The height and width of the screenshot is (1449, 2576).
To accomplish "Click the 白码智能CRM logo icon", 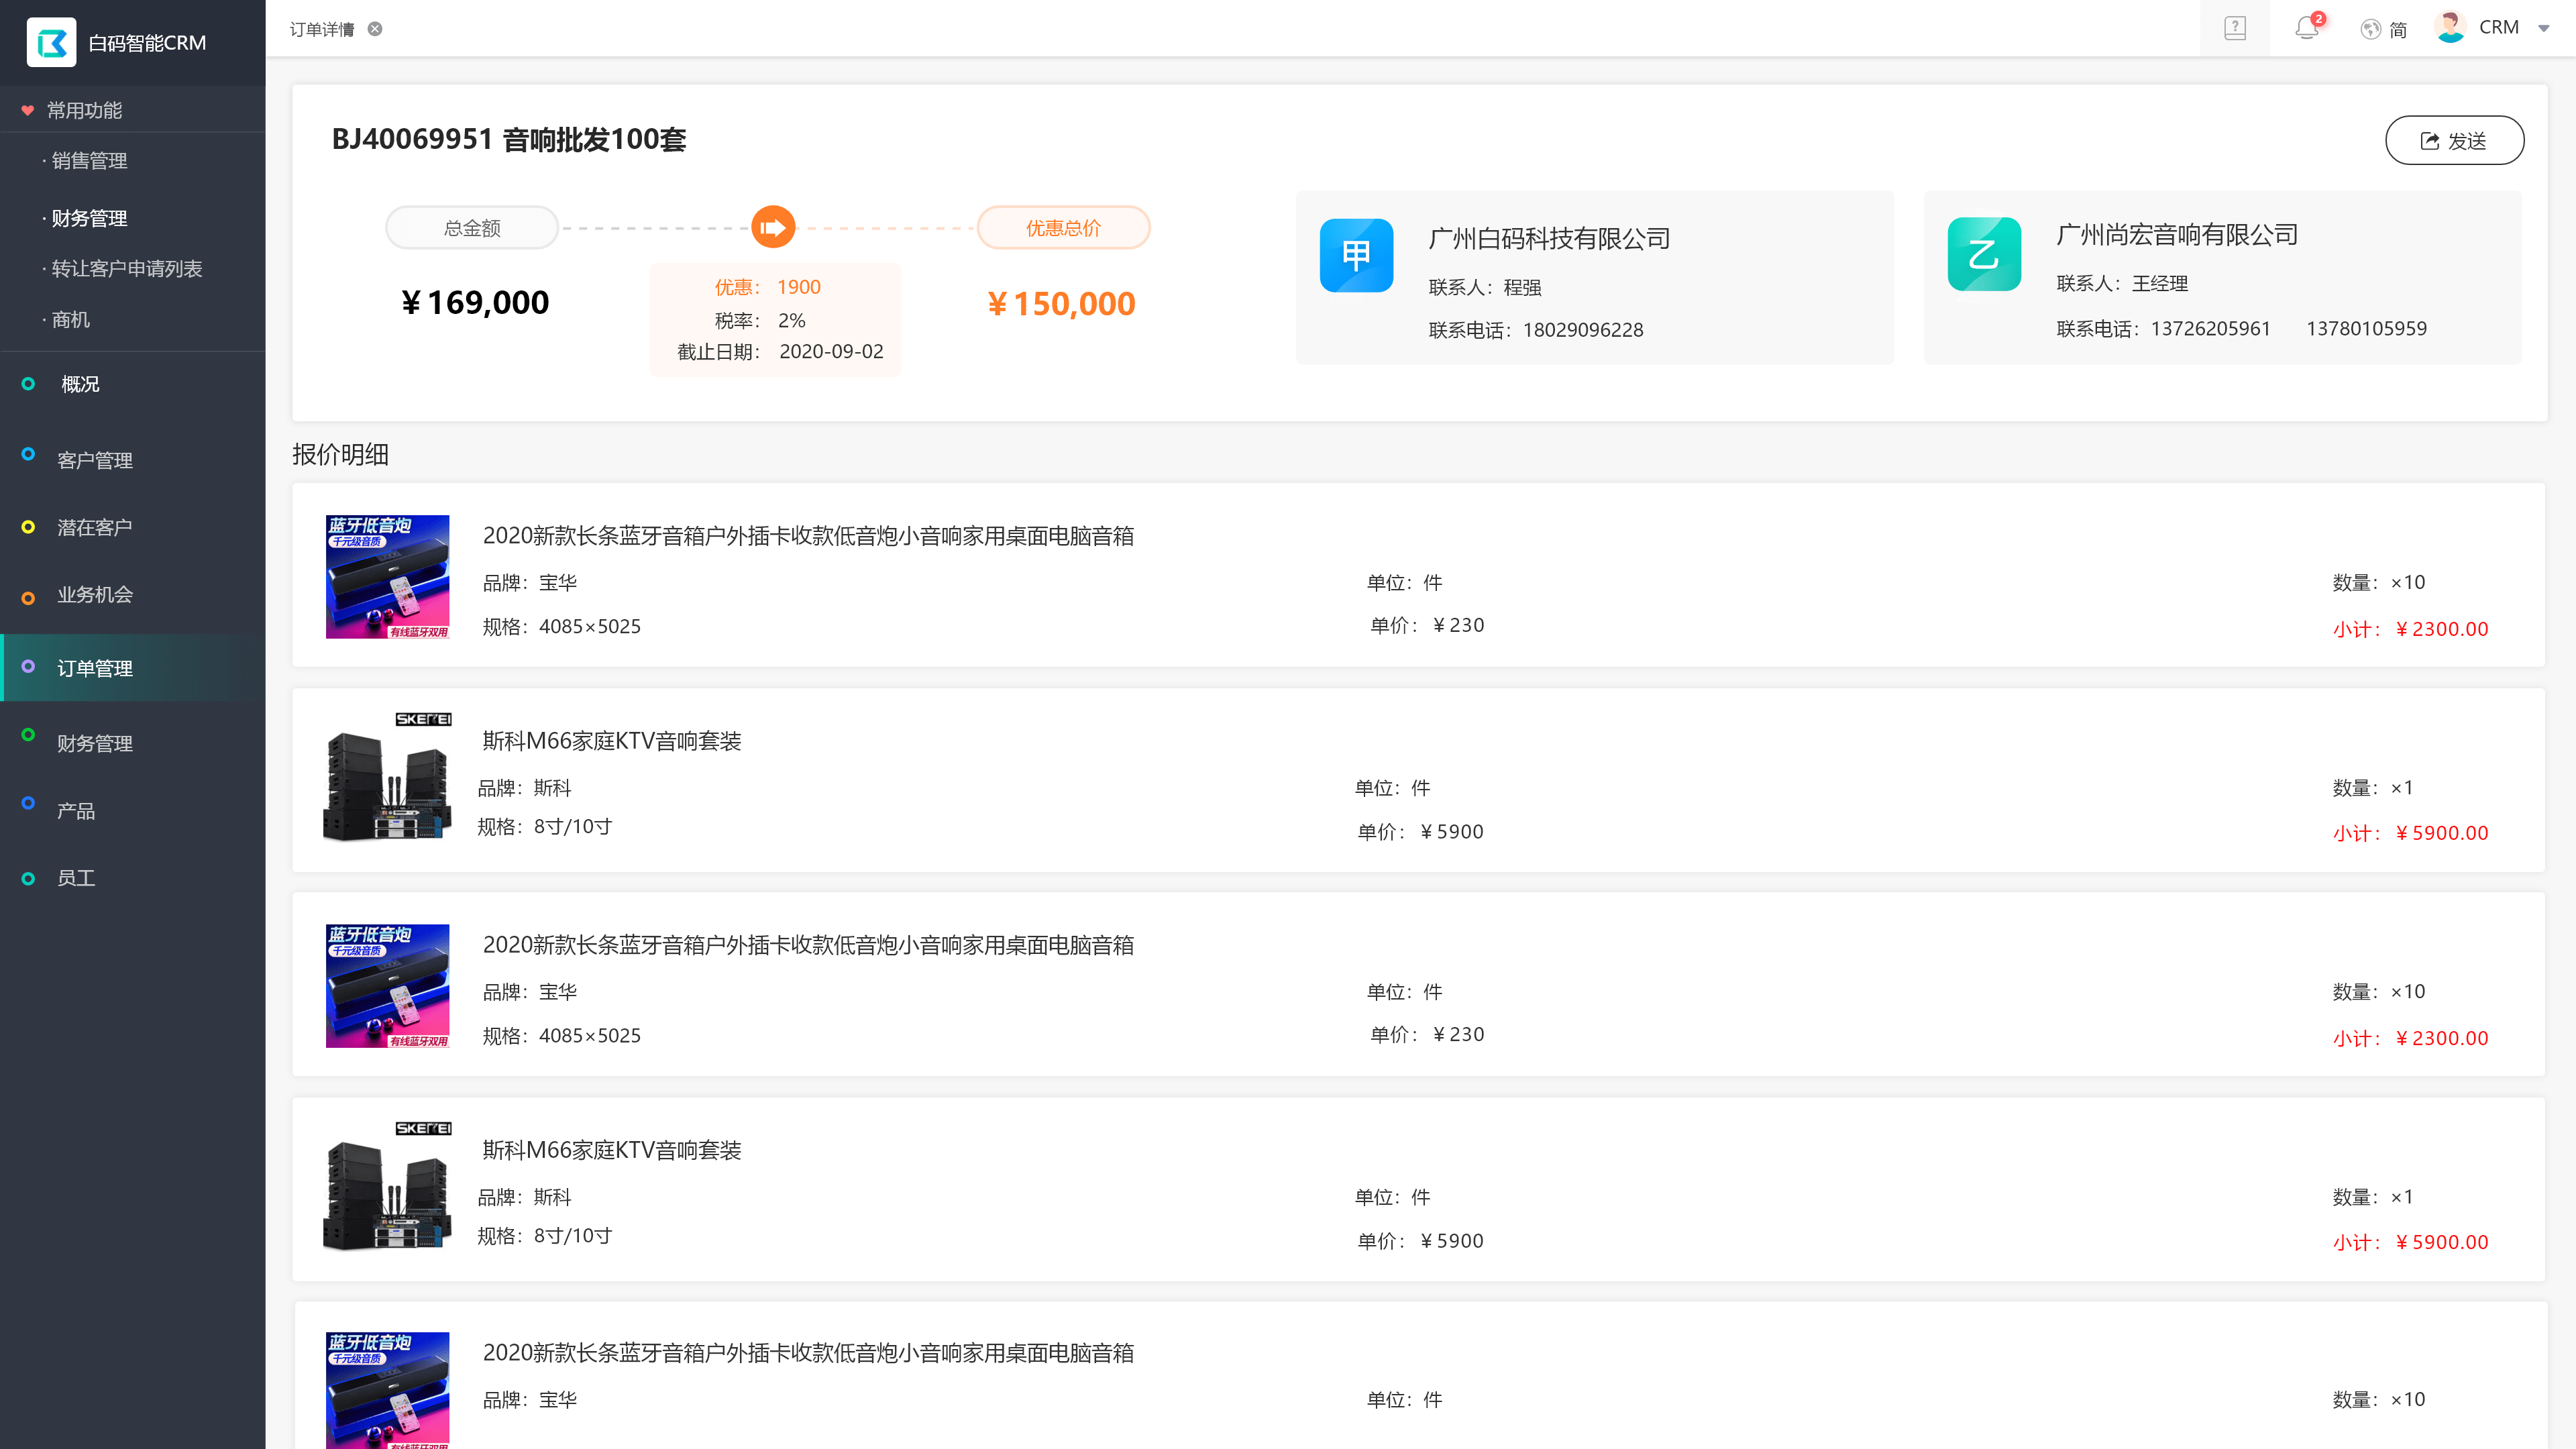I will [x=51, y=42].
